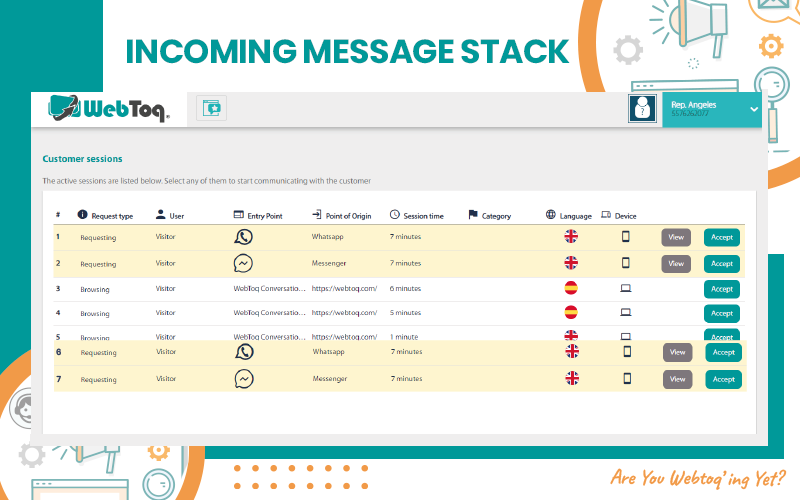
Task: Click the Messenger icon in row 2
Action: [x=243, y=263]
